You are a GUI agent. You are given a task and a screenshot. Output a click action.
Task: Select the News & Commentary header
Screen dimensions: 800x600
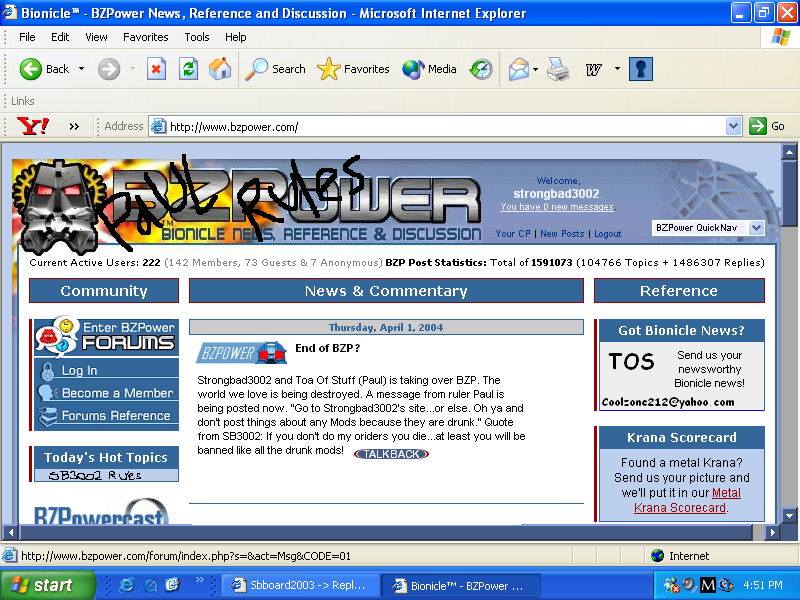point(386,291)
